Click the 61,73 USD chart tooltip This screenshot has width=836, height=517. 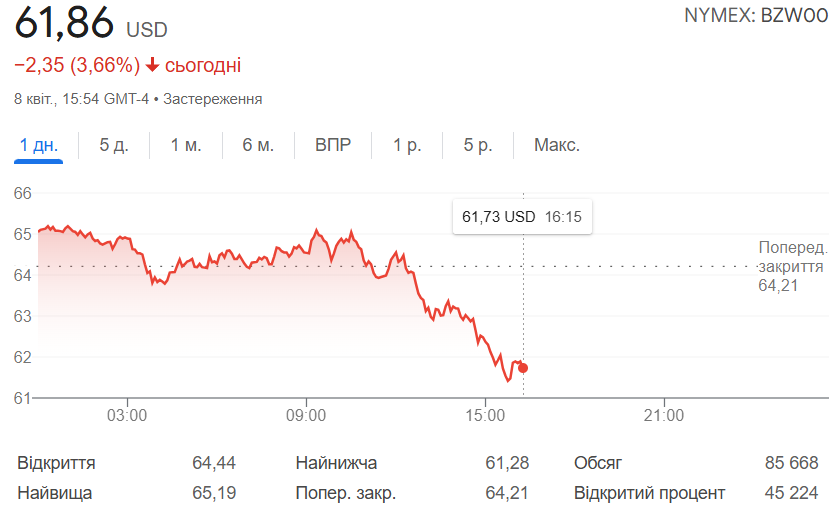click(x=522, y=216)
